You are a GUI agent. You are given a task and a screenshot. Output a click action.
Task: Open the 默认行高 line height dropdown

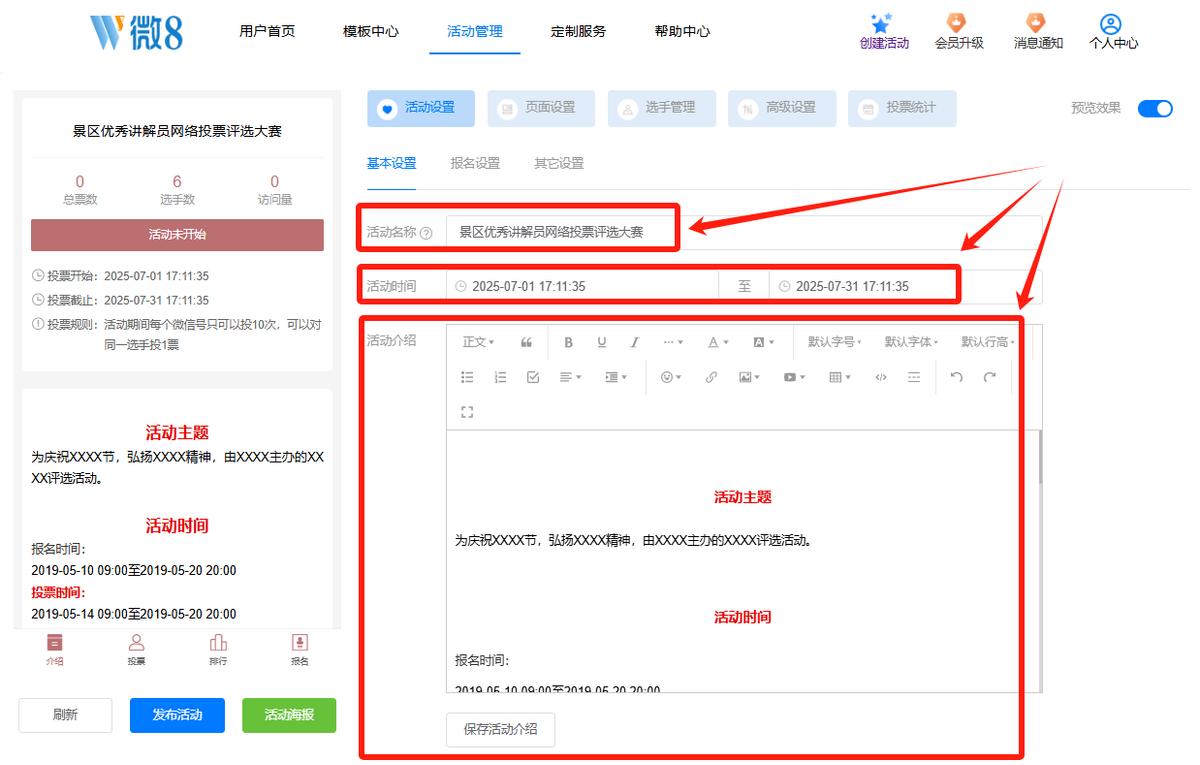click(x=988, y=342)
